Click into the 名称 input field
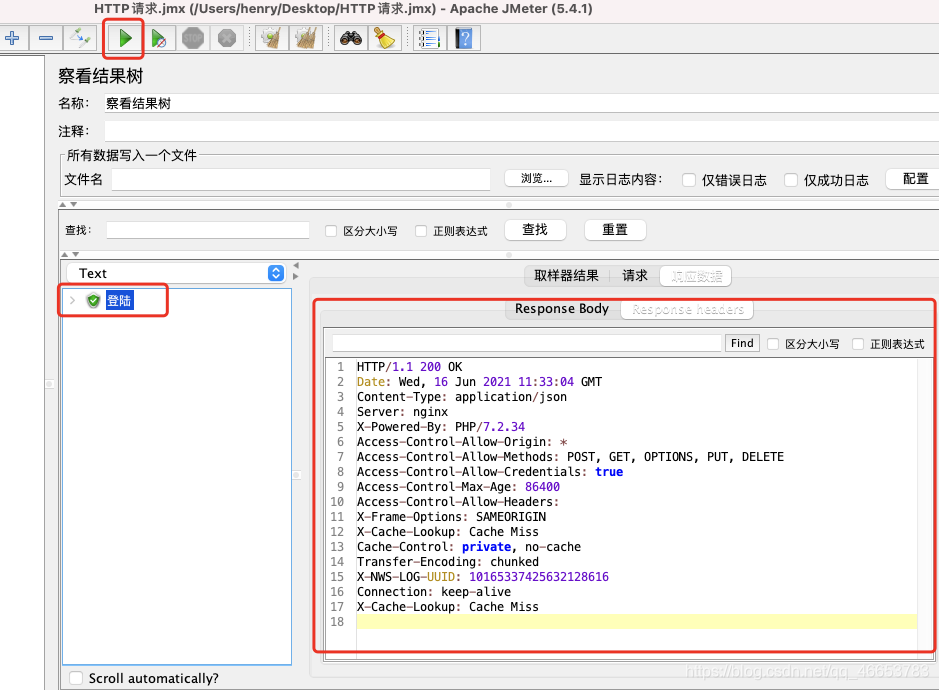The image size is (939, 690). tap(521, 103)
